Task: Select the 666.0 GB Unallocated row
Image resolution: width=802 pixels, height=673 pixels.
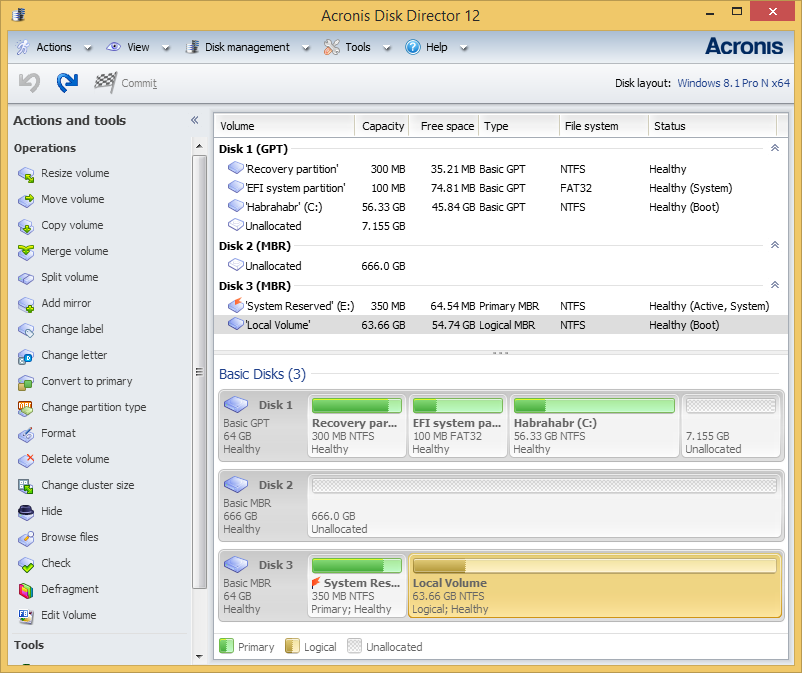Action: (501, 266)
